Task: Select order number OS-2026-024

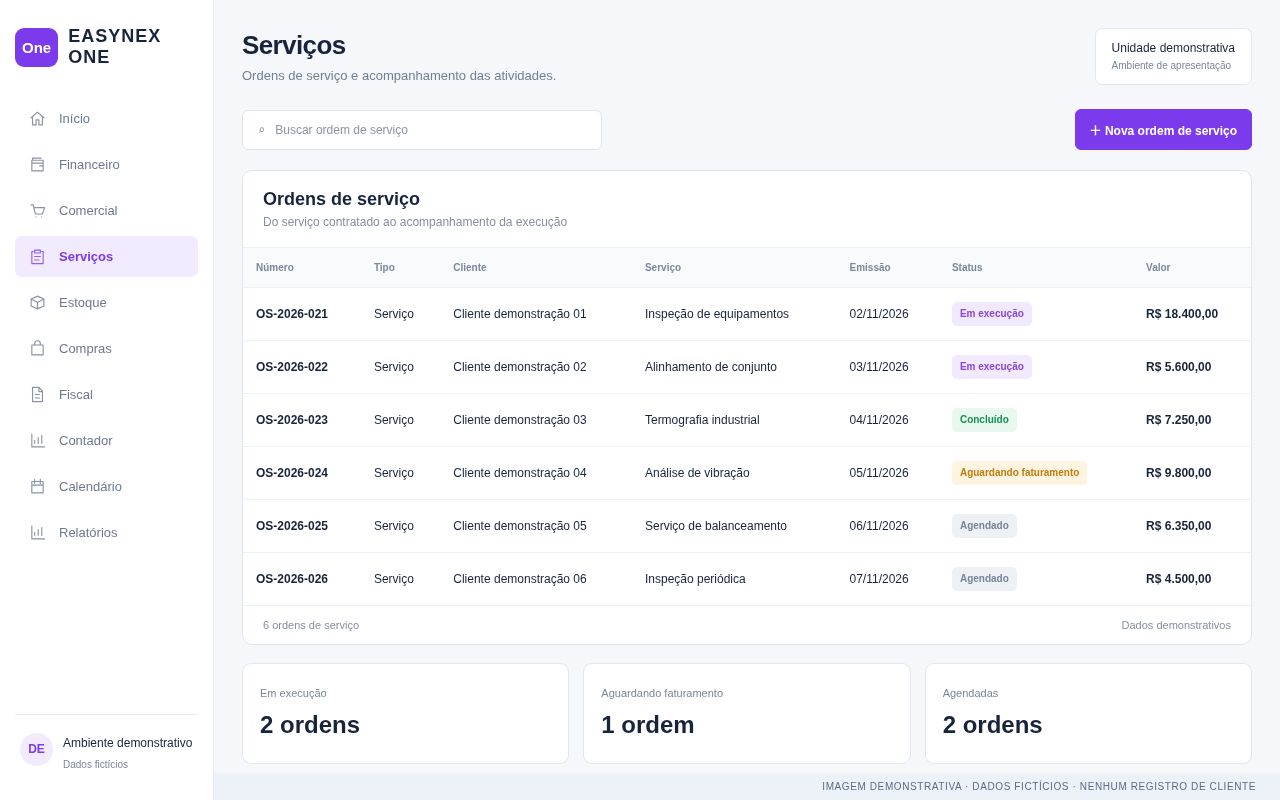Action: (292, 473)
